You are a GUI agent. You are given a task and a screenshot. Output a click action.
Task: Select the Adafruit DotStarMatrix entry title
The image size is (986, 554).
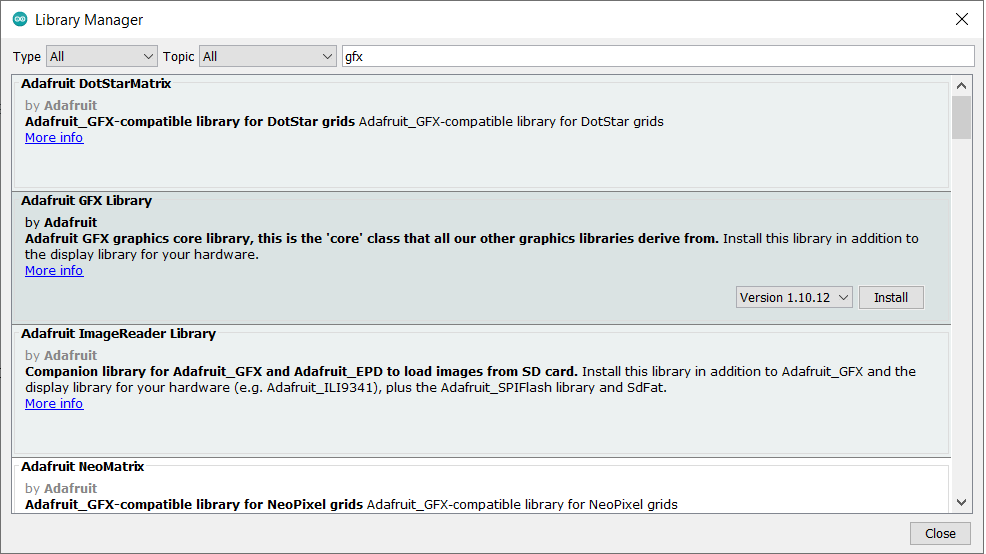[96, 84]
